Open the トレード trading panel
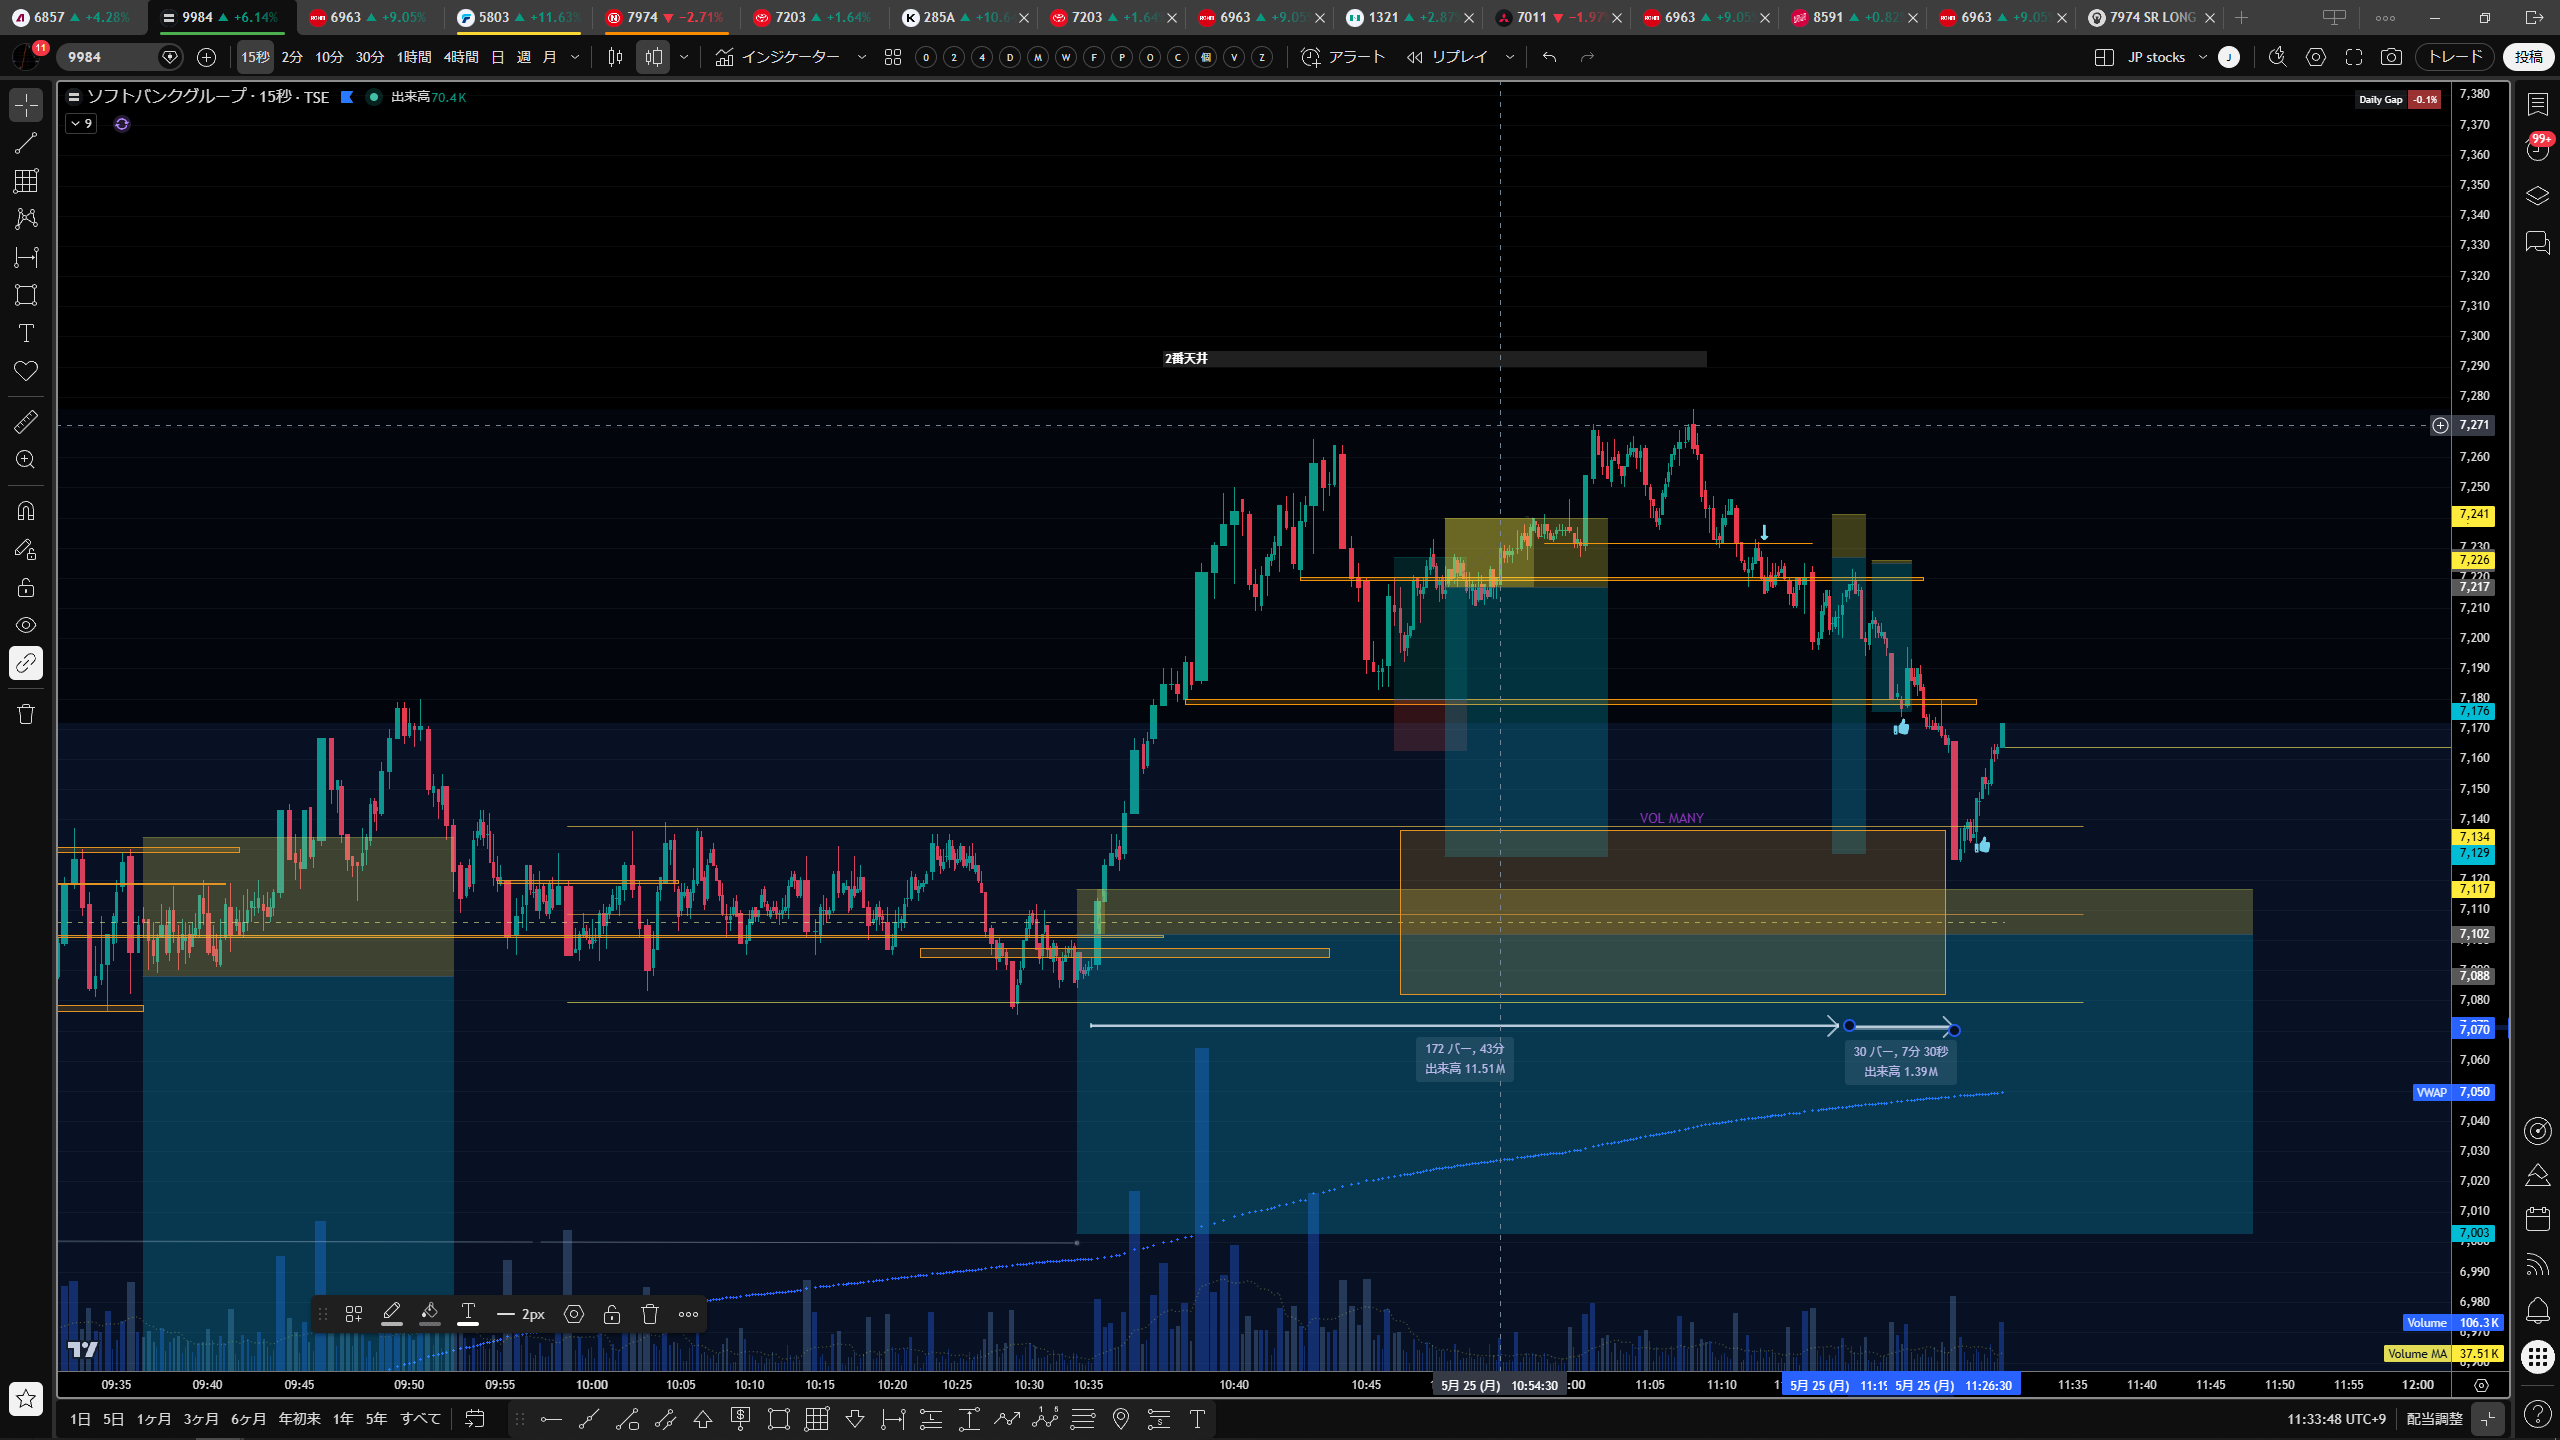This screenshot has width=2560, height=1440. pyautogui.click(x=2455, y=57)
